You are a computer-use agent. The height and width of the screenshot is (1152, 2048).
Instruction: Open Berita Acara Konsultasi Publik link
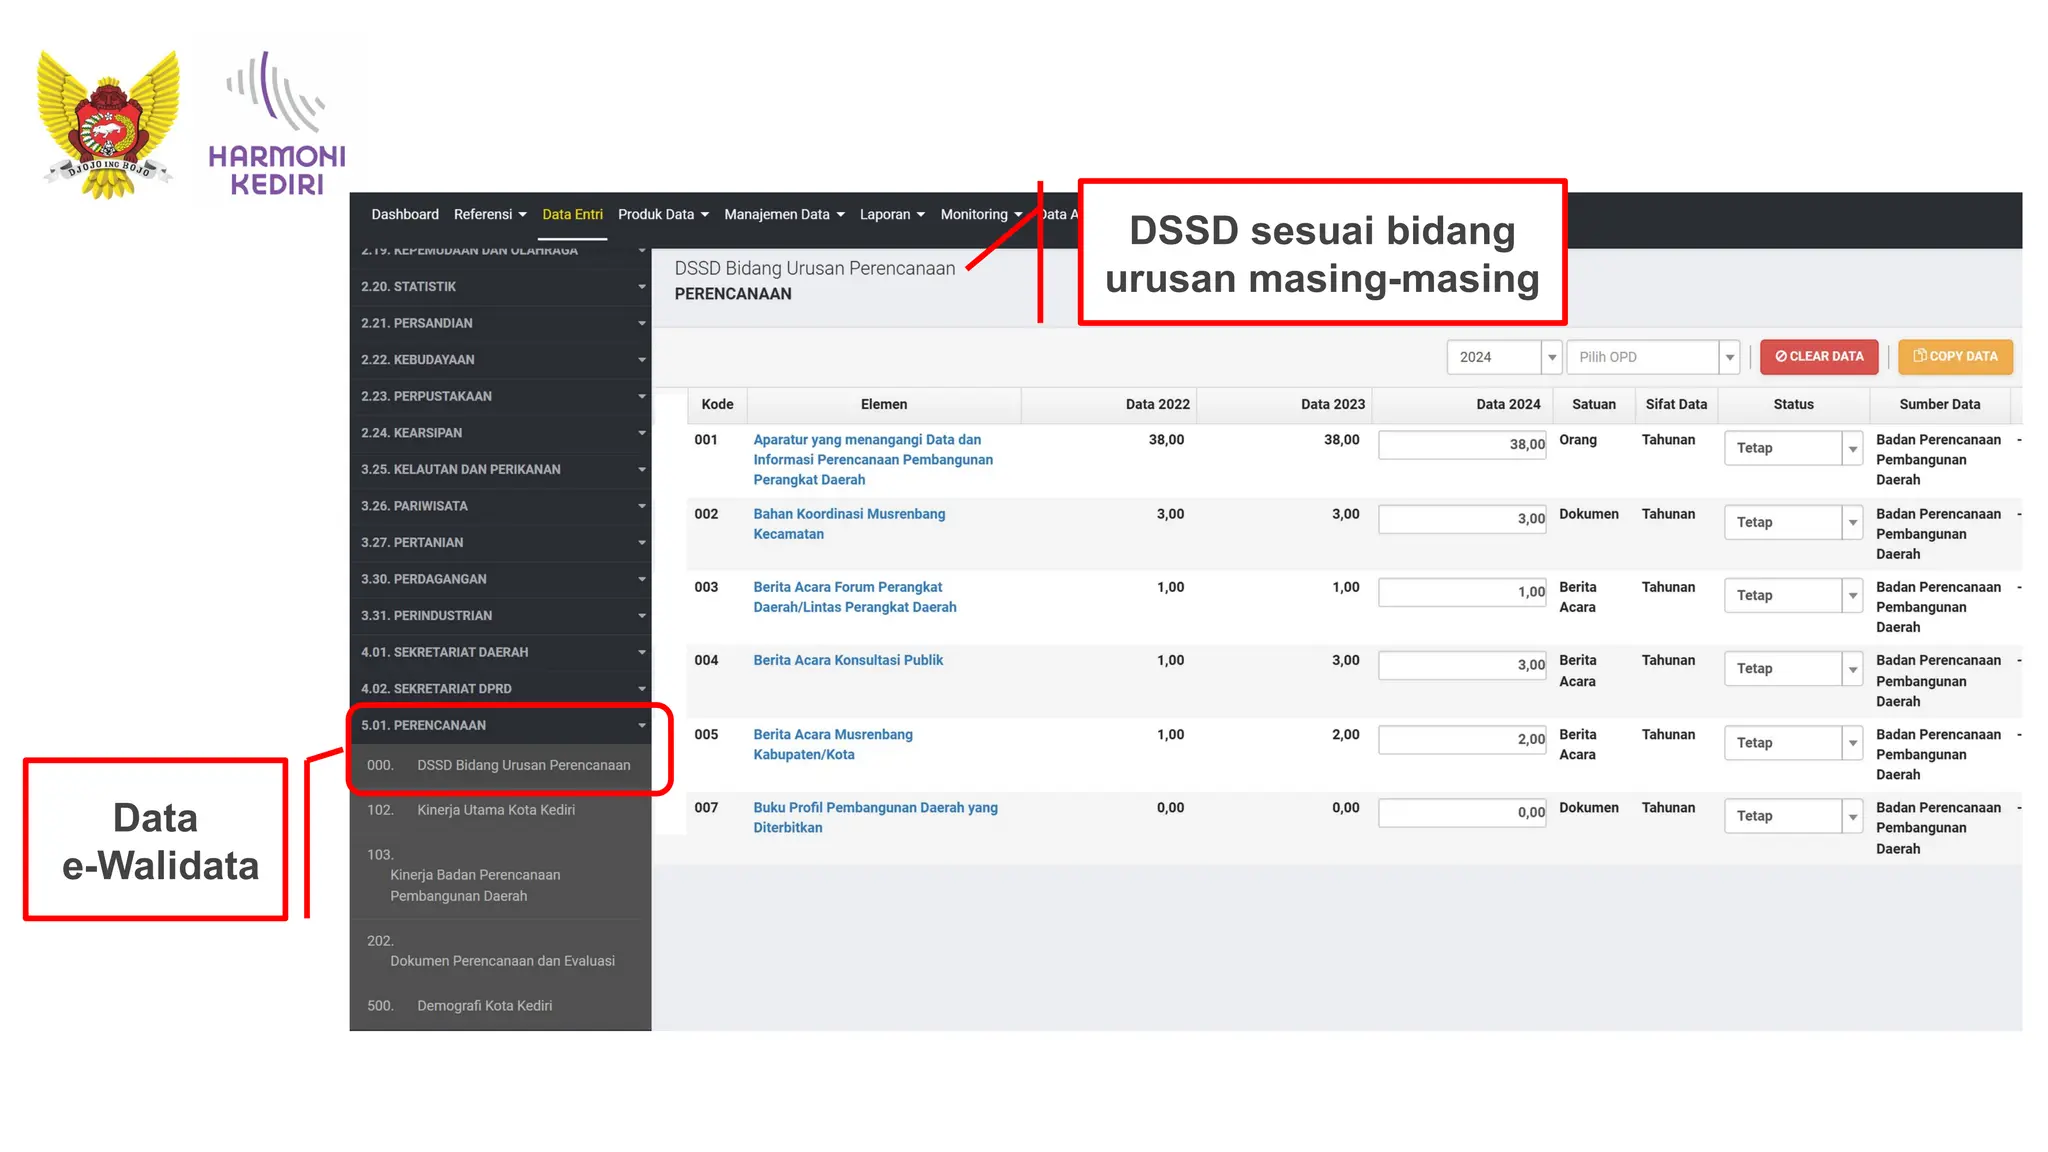pos(848,660)
